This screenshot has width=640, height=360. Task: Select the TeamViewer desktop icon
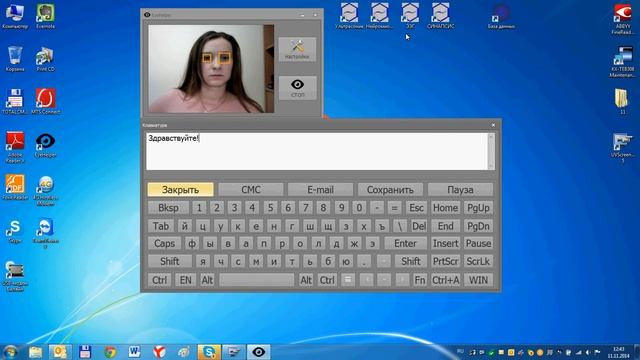(x=45, y=233)
